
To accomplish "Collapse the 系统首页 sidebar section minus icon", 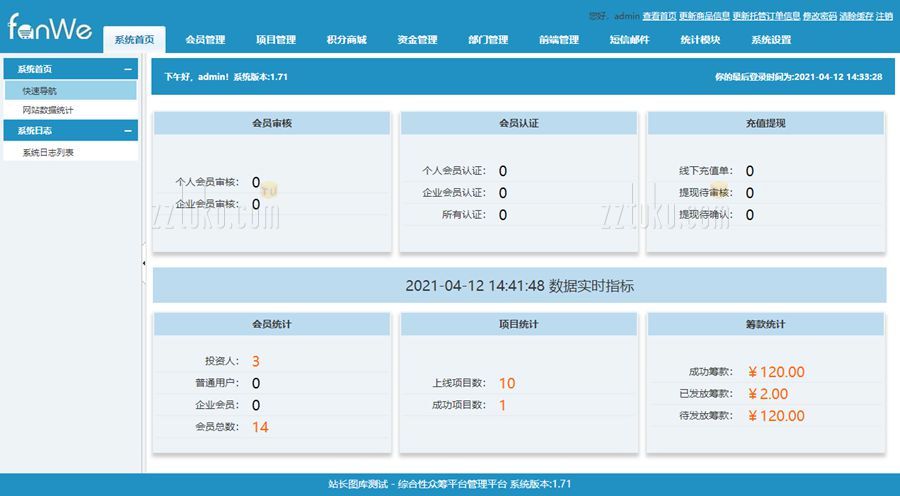I will [x=127, y=70].
